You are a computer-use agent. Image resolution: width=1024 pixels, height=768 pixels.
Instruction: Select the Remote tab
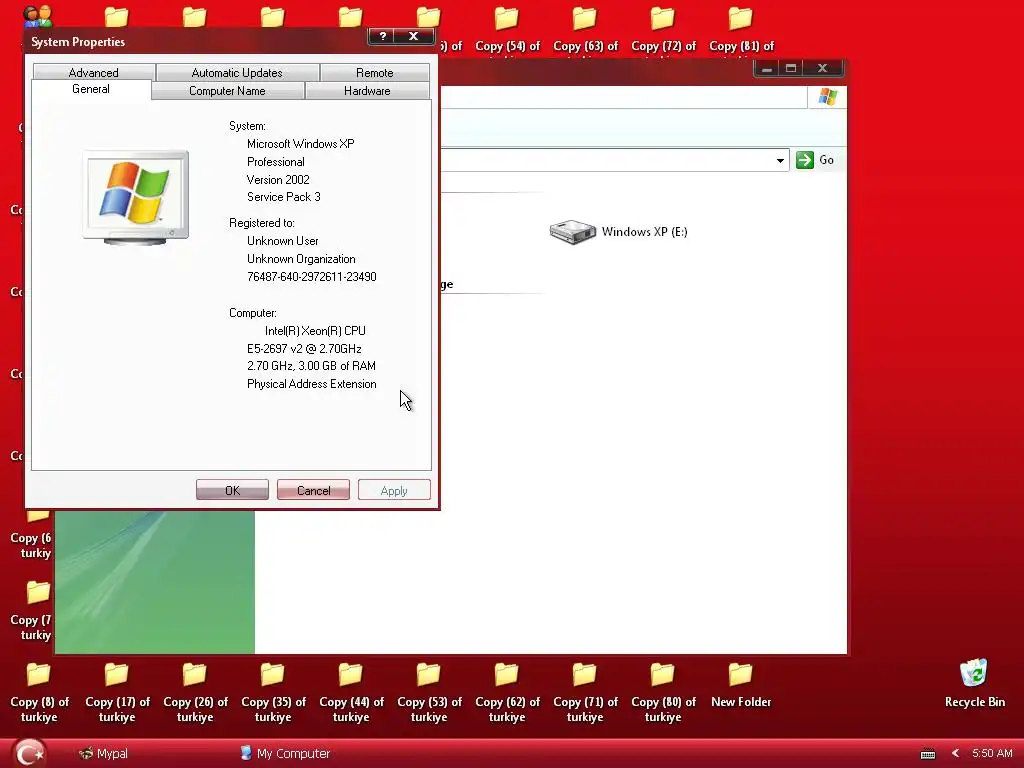click(x=374, y=72)
